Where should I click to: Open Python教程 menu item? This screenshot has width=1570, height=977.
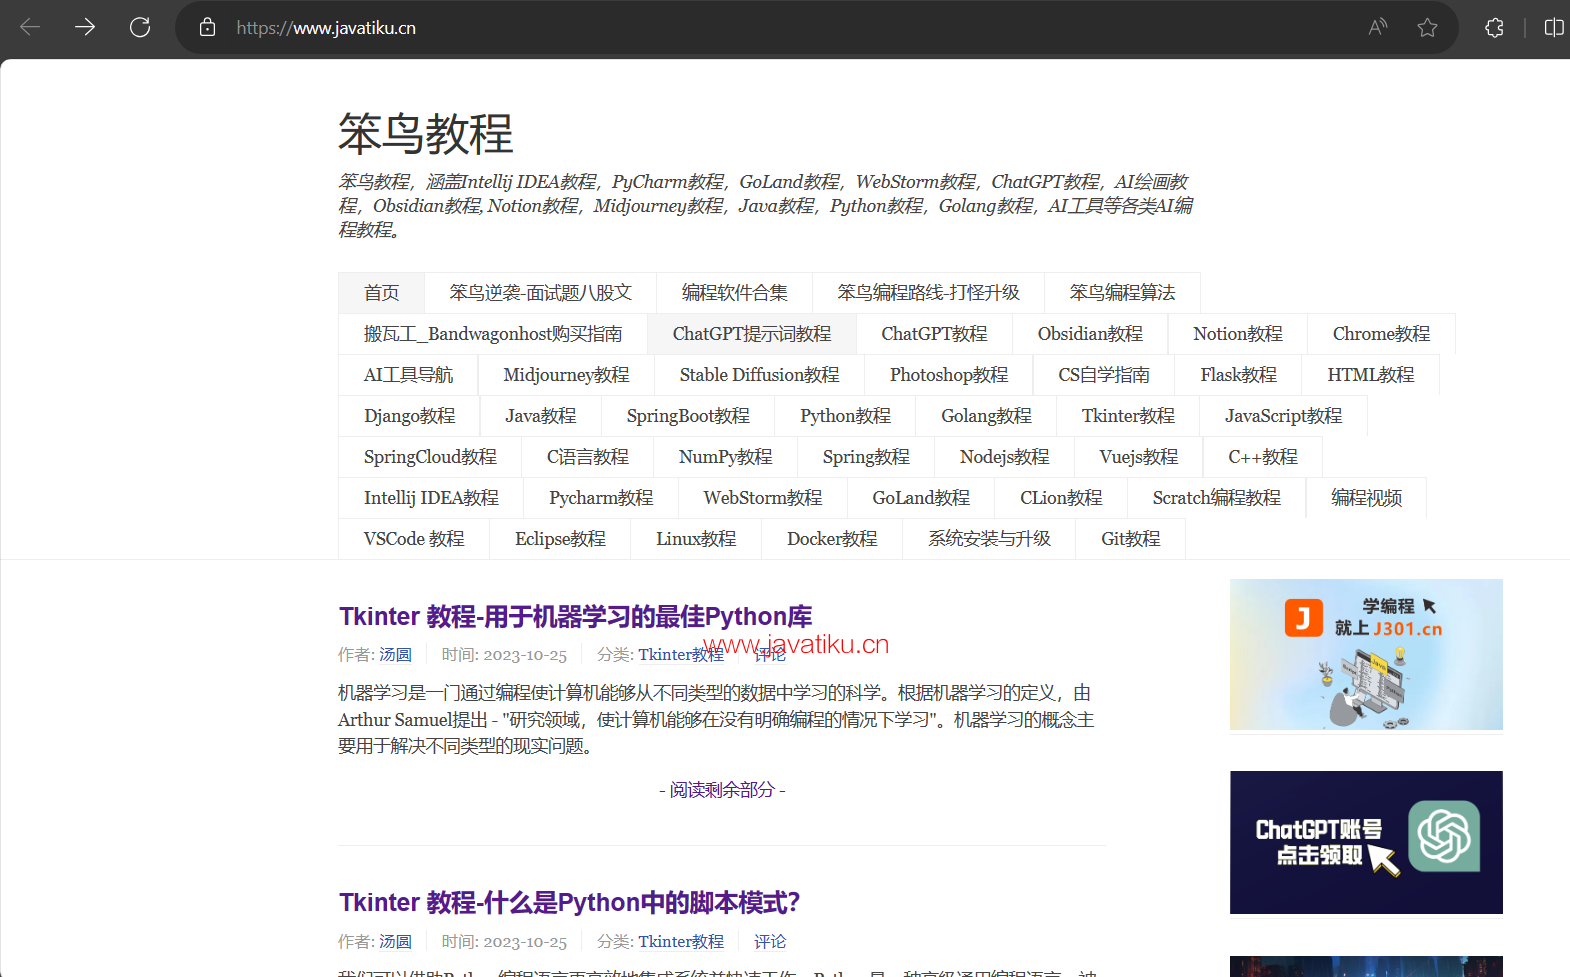[x=845, y=416]
